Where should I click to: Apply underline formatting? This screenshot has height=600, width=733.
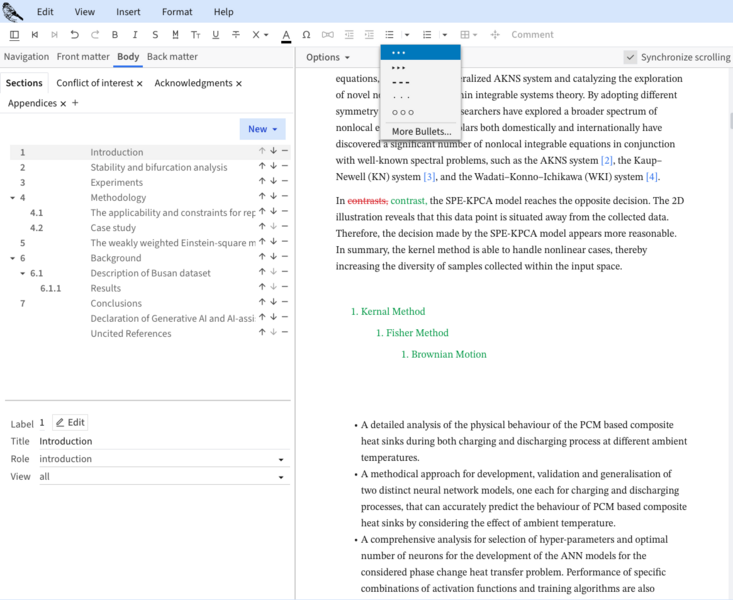(216, 35)
